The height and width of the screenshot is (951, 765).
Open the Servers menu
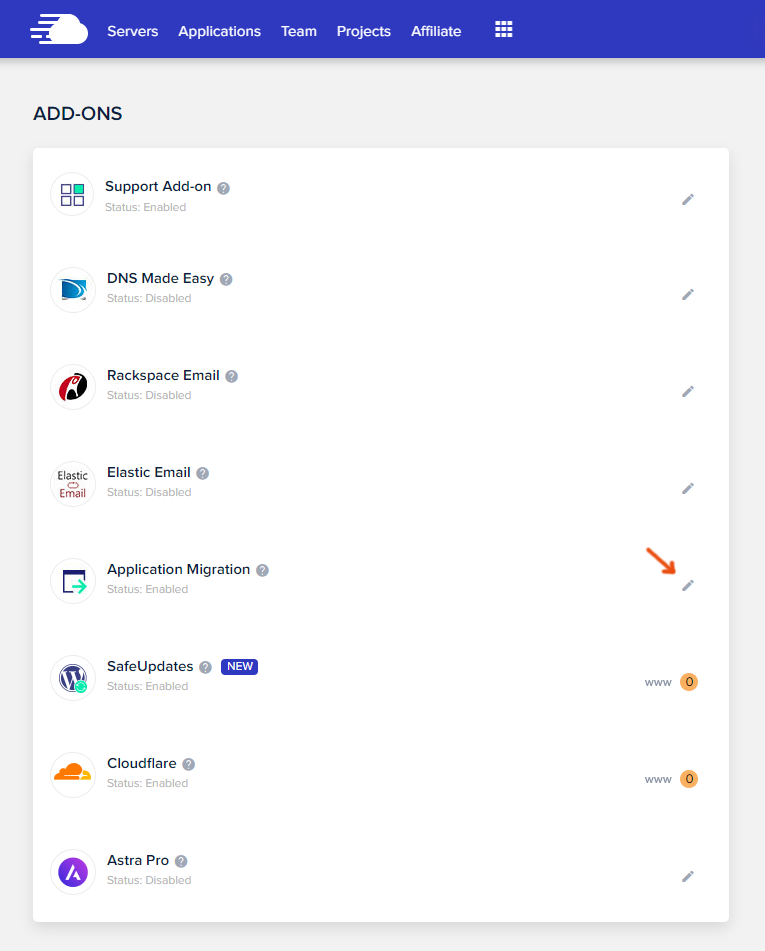[x=132, y=31]
